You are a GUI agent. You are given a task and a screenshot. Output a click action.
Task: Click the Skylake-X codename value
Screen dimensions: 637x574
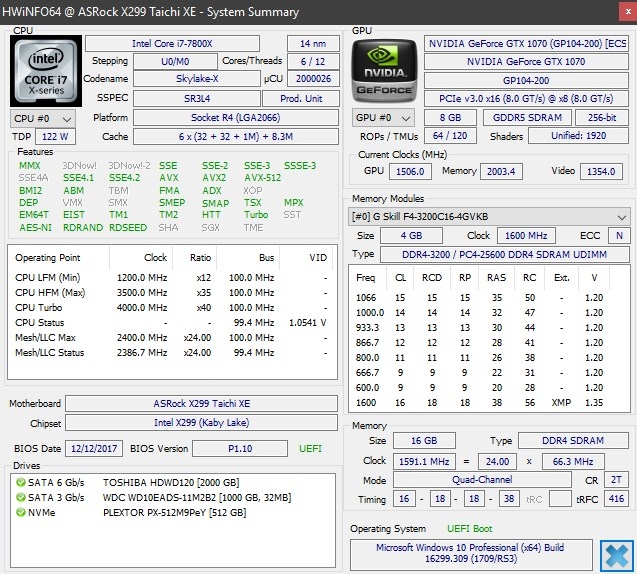click(197, 79)
